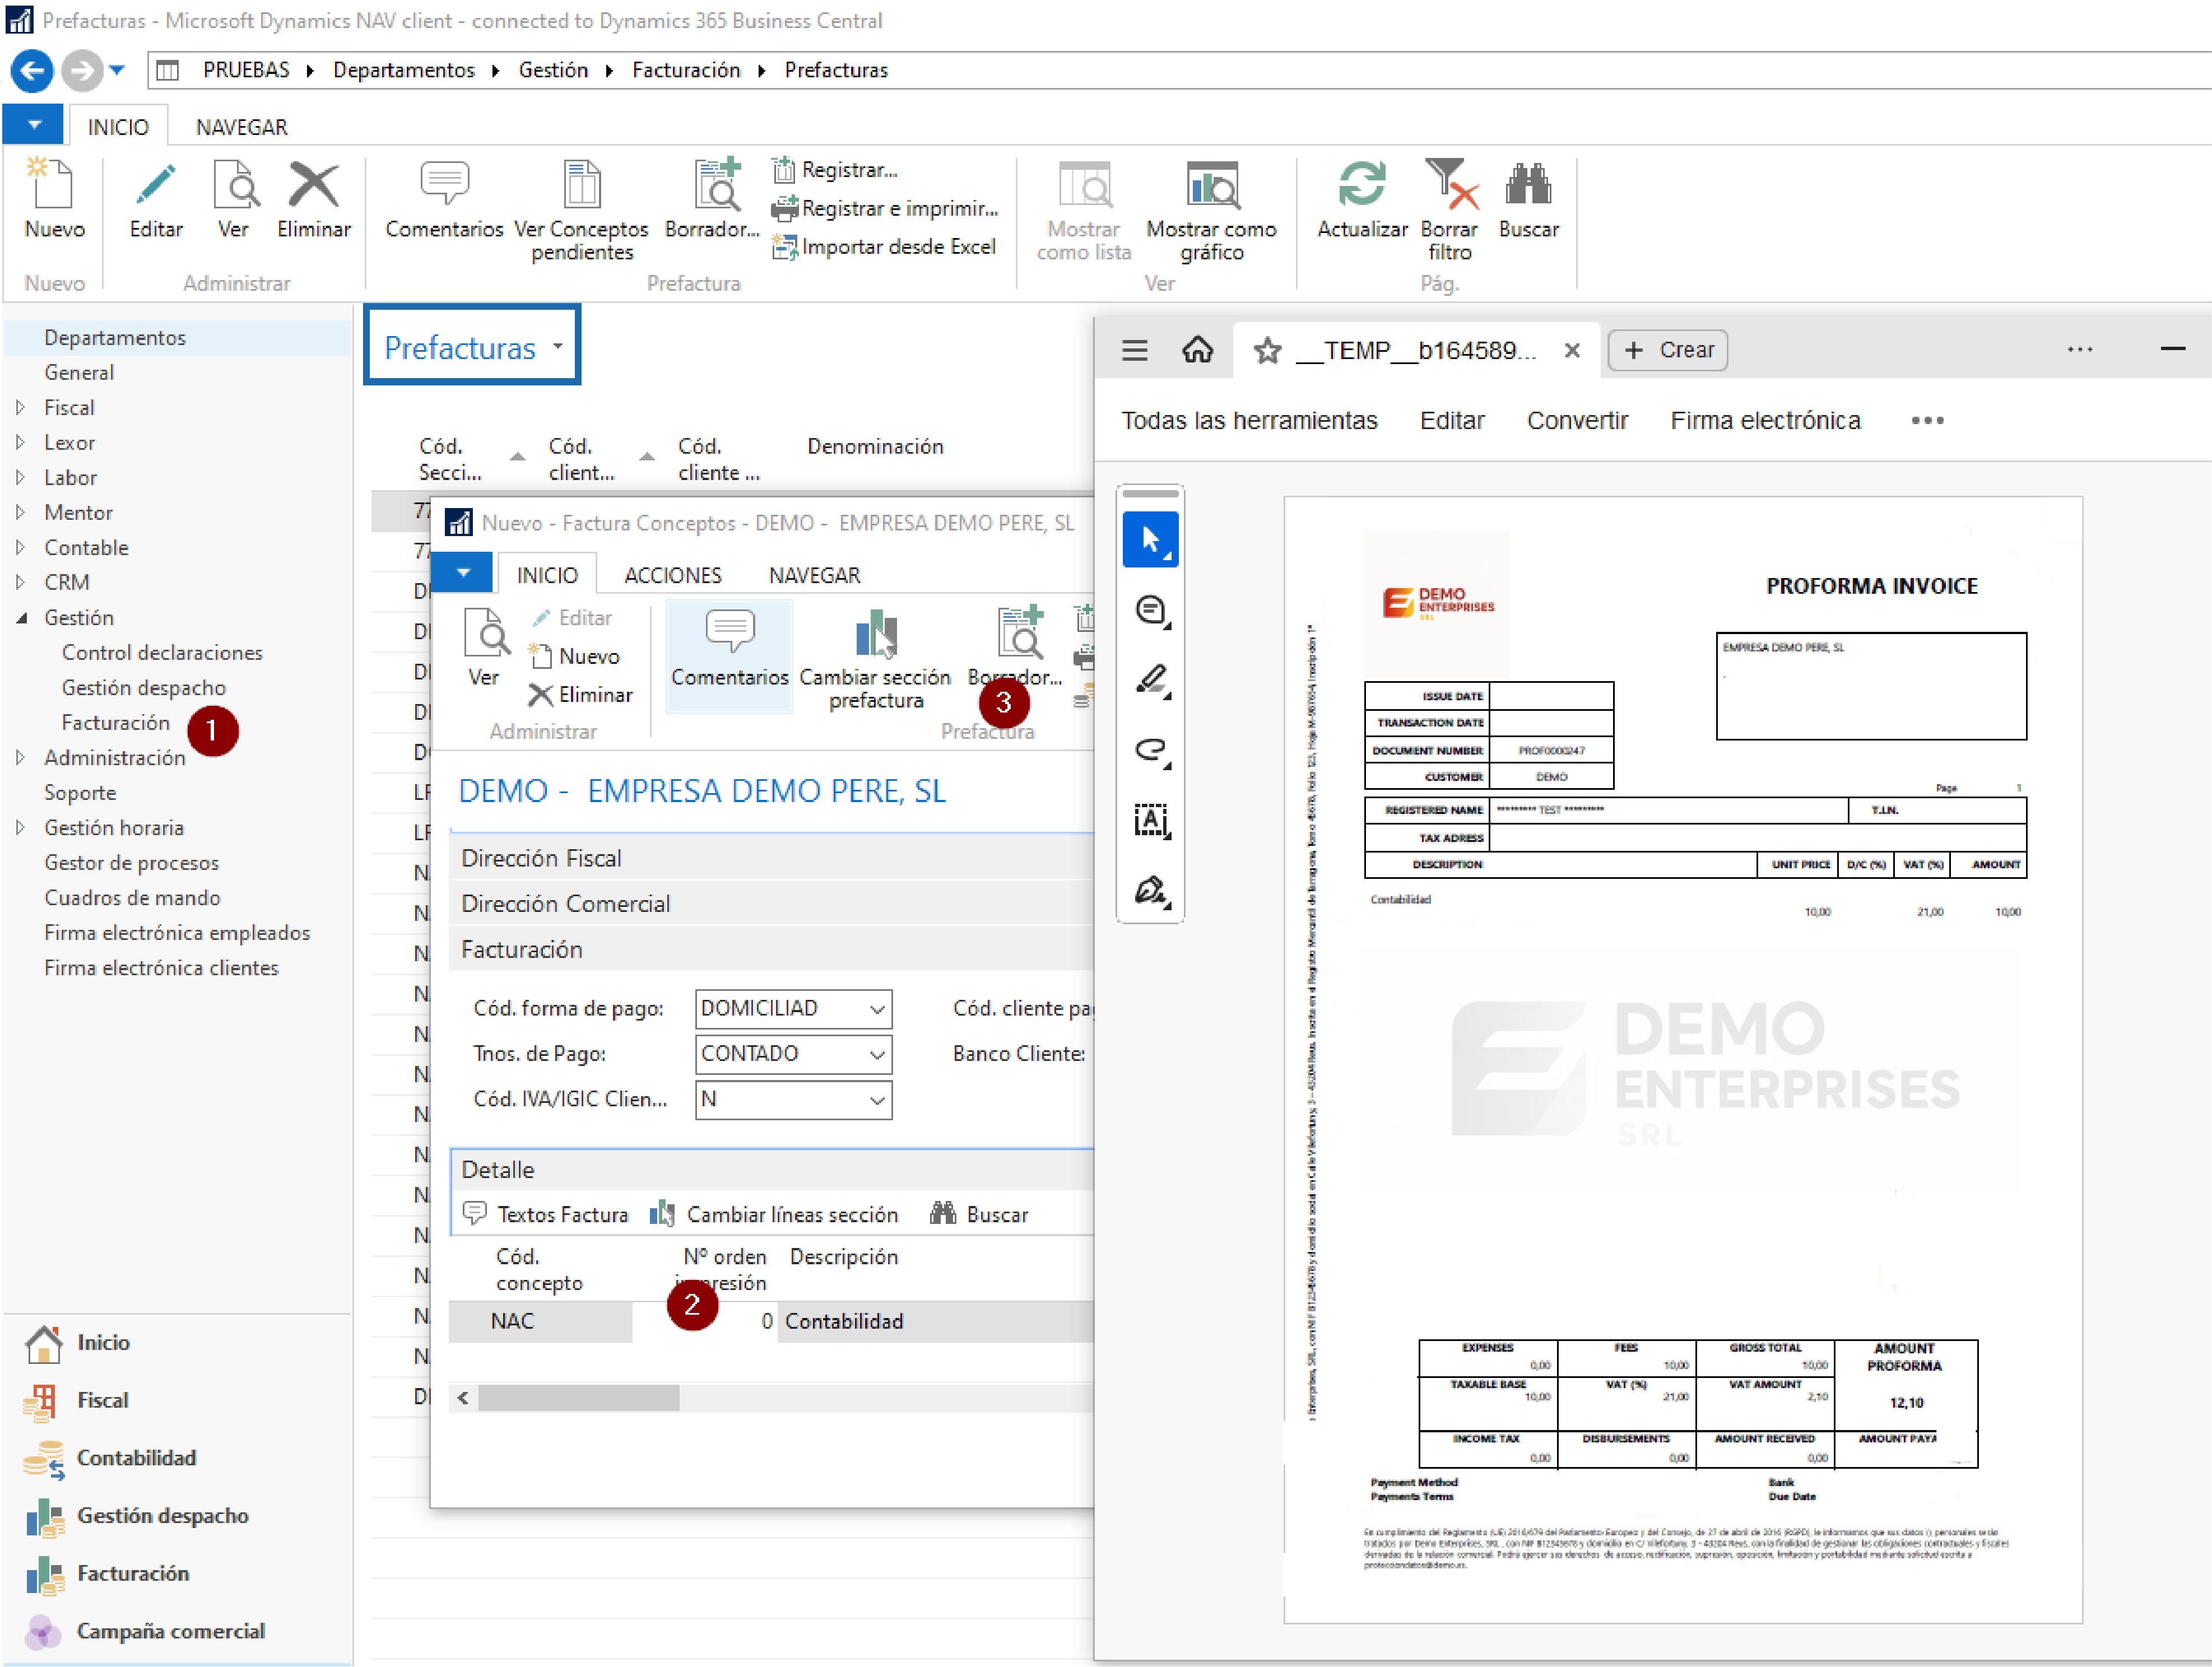
Task: Select the Facturación tree item under Gestión
Action: 116,722
